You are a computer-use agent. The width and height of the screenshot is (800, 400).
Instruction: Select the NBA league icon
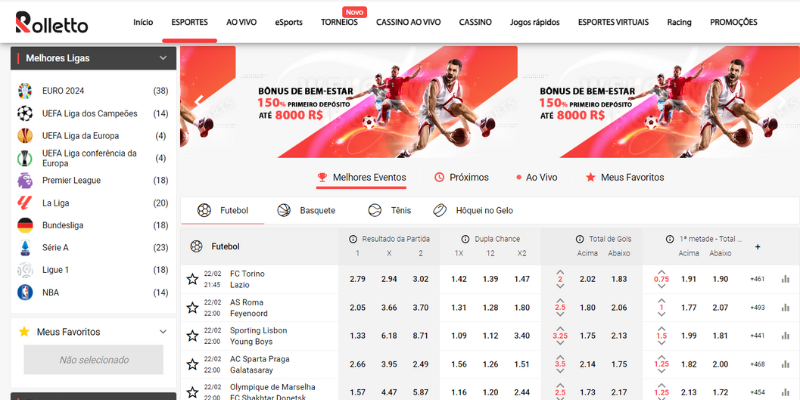tap(25, 292)
